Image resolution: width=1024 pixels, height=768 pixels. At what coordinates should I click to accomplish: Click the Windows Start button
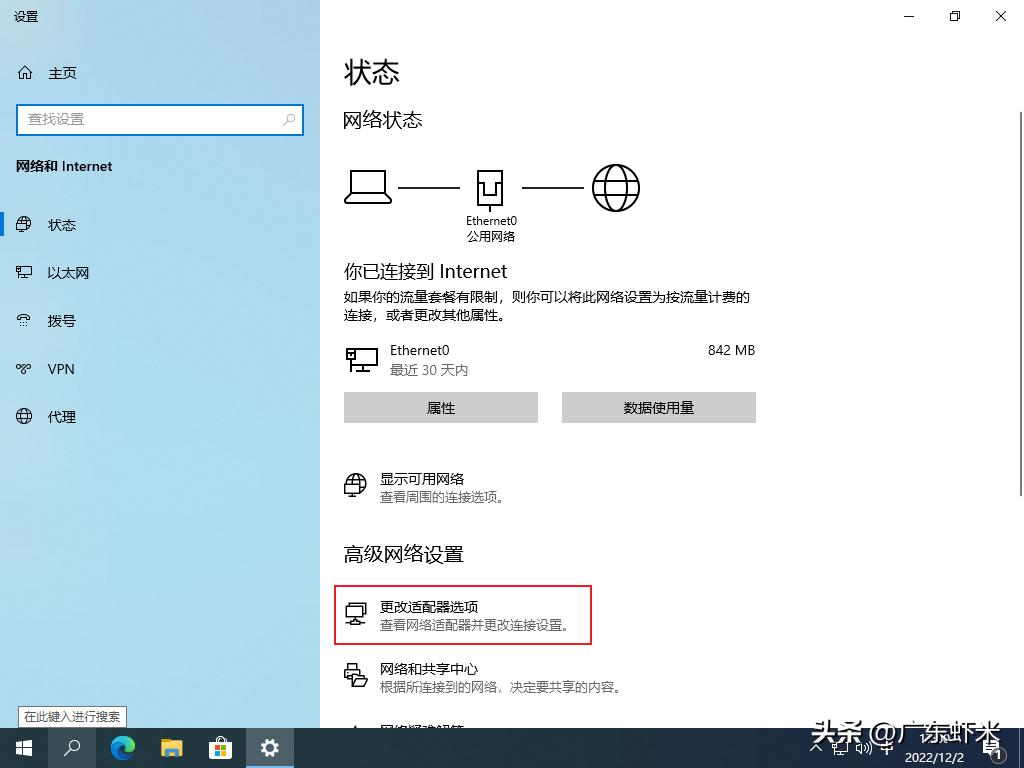point(23,747)
